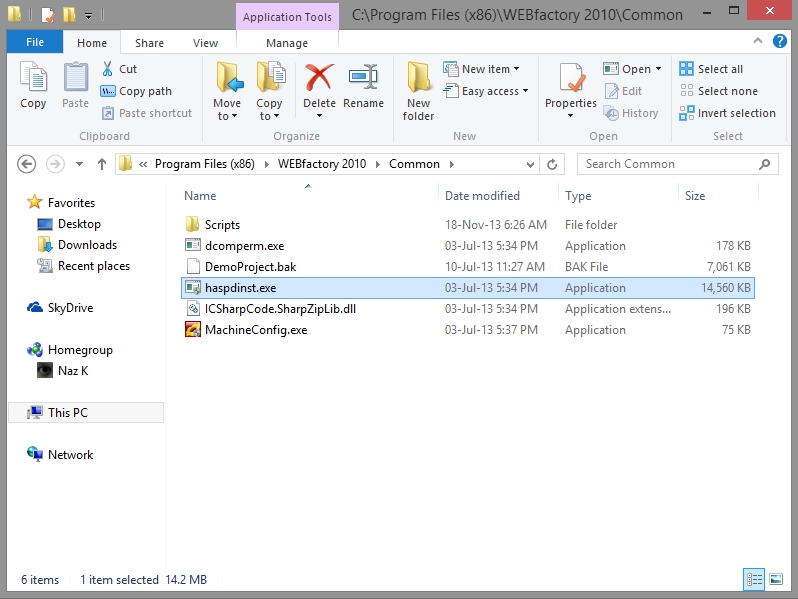The image size is (798, 599).
Task: Click the red X Delete icon
Action: click(x=319, y=77)
